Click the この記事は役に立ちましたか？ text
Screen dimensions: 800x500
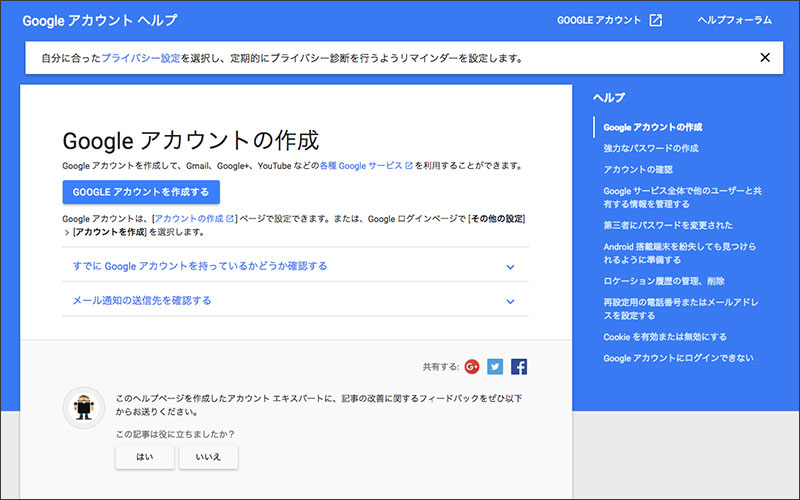coord(175,434)
